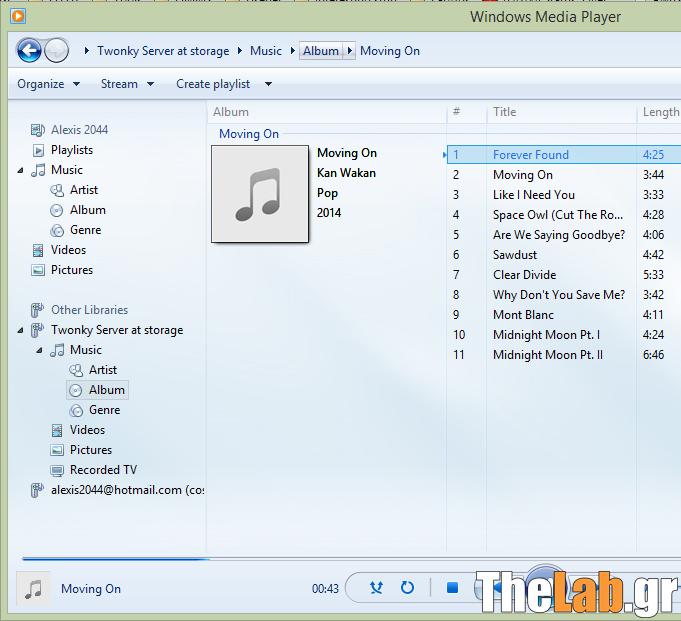Click Album in the breadcrumb path
This screenshot has width=681, height=621.
click(x=321, y=51)
